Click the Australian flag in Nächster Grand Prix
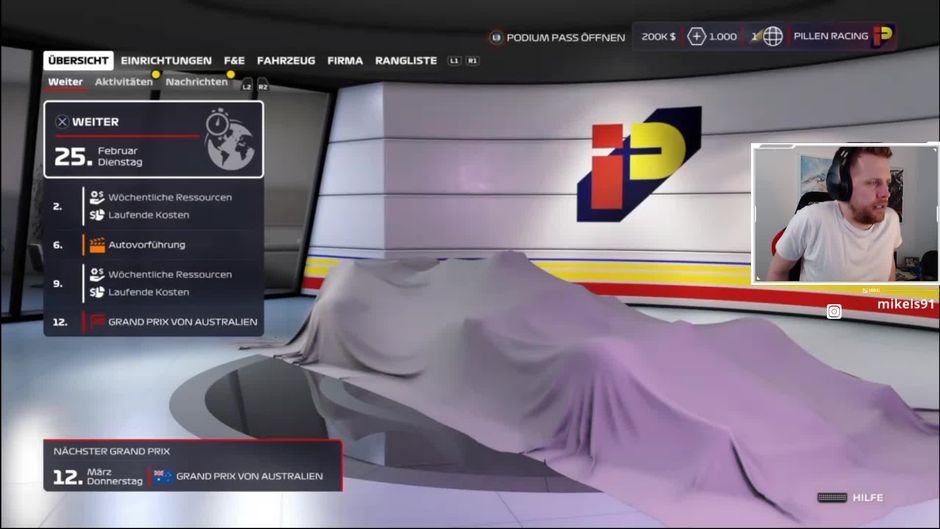940x529 pixels. pyautogui.click(x=162, y=476)
